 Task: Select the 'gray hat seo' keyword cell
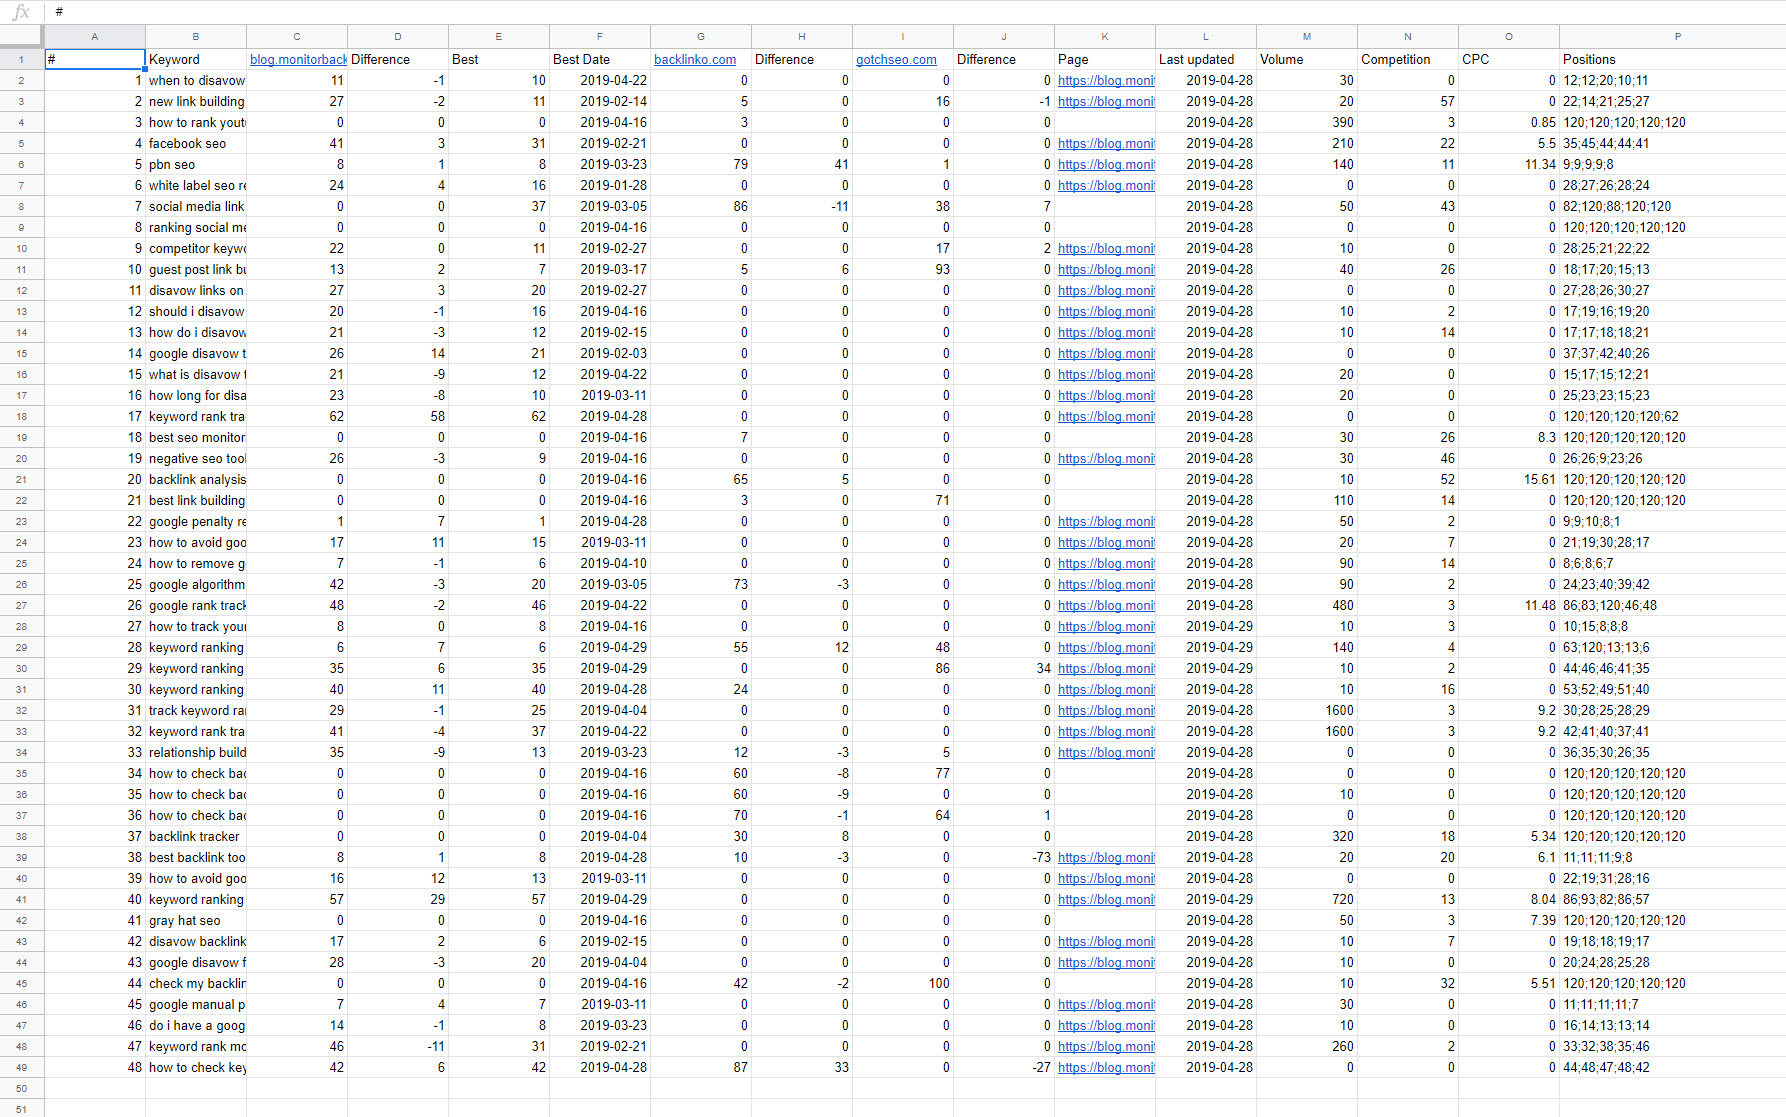pos(196,921)
